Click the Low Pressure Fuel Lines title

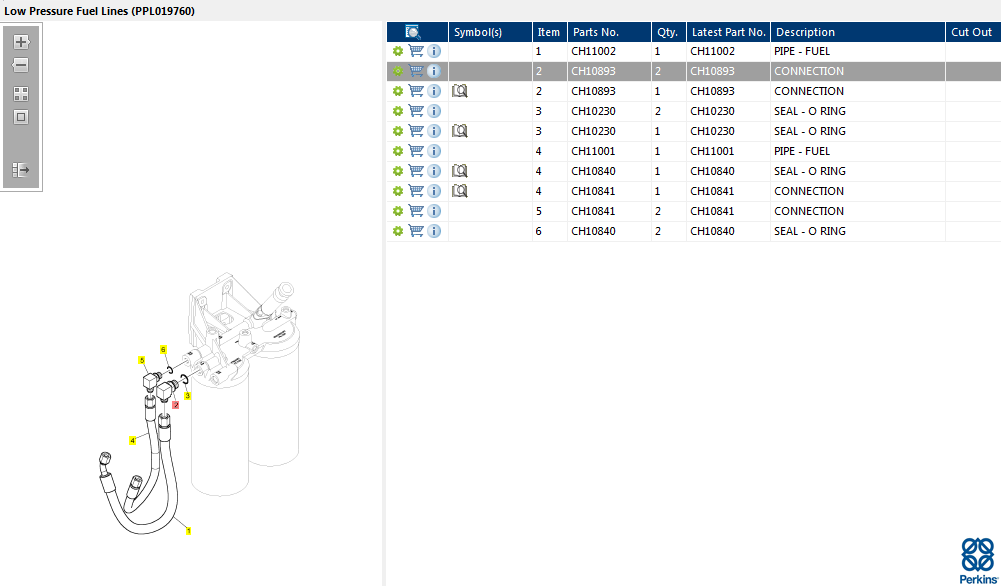pyautogui.click(x=100, y=11)
